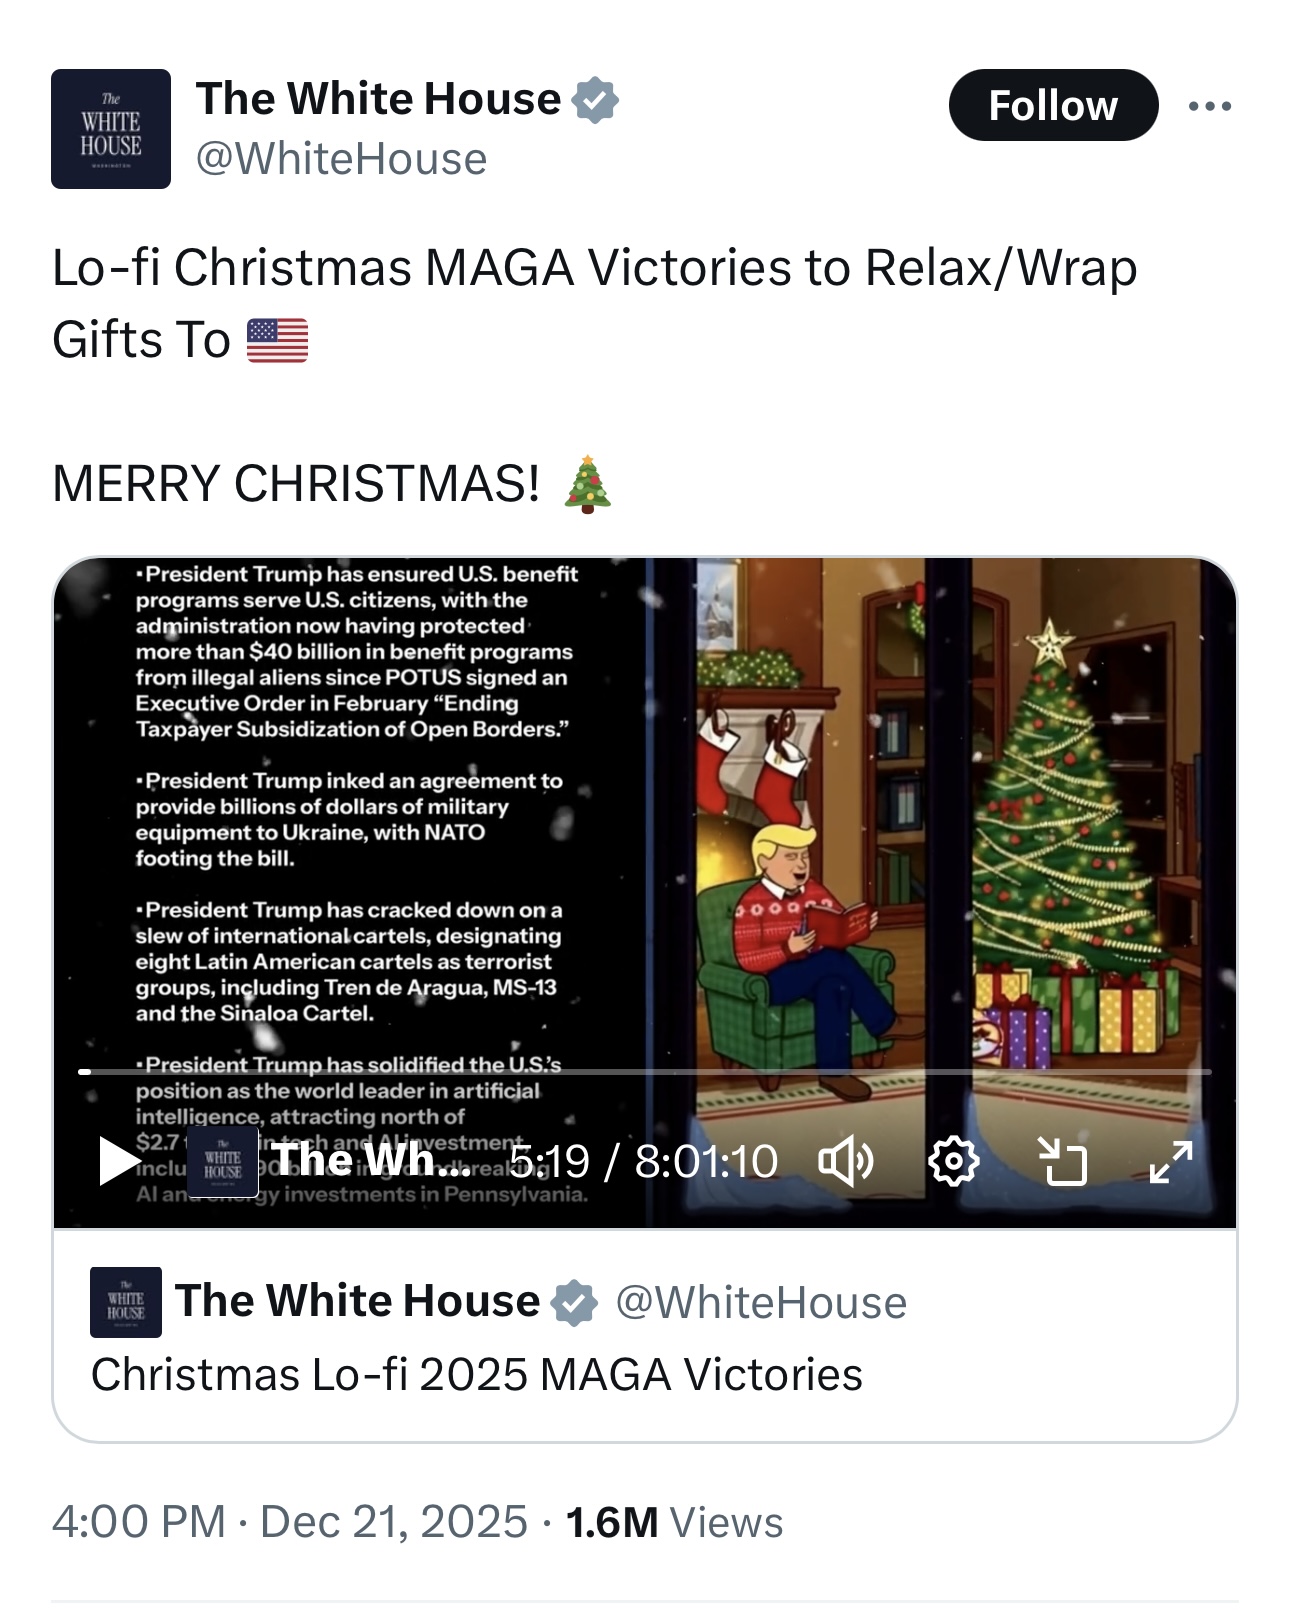The height and width of the screenshot is (1621, 1290).
Task: Open the video channel title "The Wh..."
Action: coord(371,1160)
